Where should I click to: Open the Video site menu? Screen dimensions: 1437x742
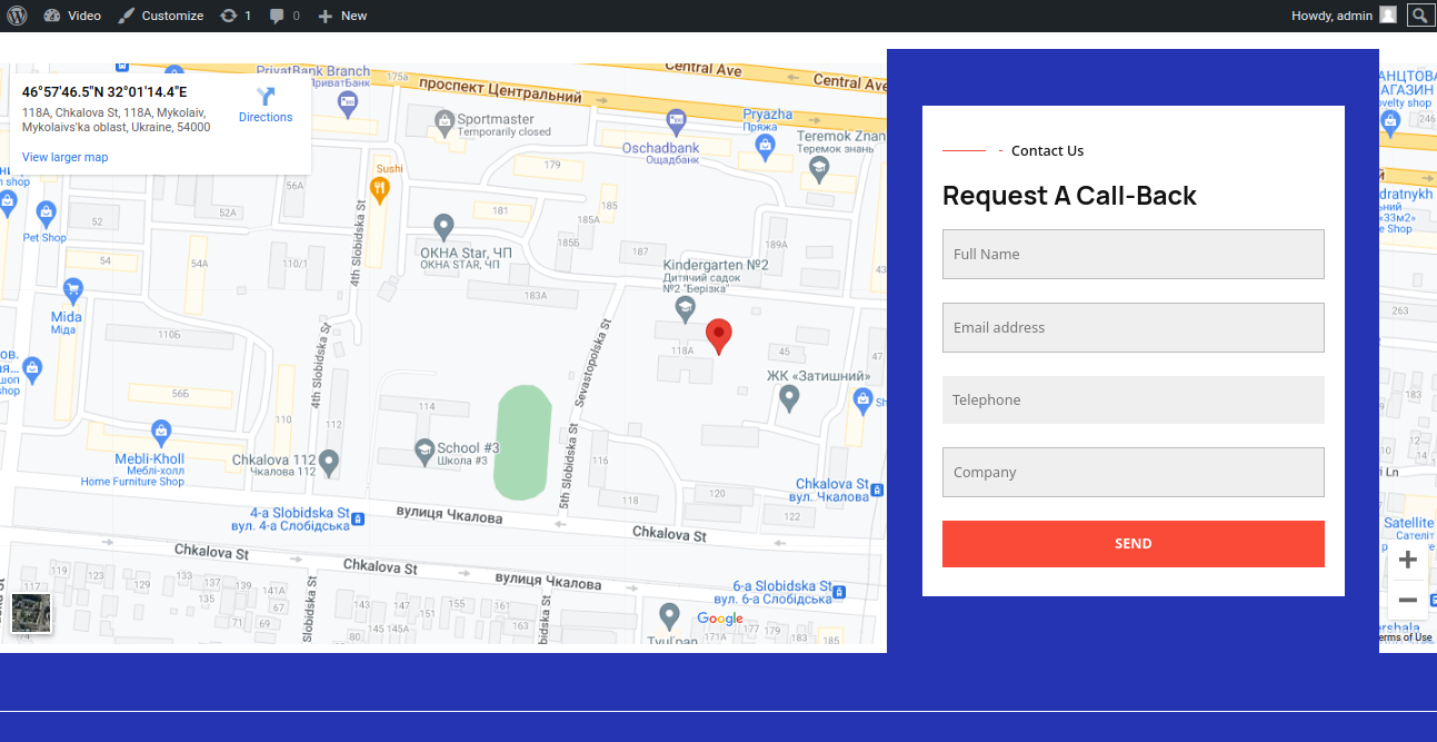coord(73,15)
